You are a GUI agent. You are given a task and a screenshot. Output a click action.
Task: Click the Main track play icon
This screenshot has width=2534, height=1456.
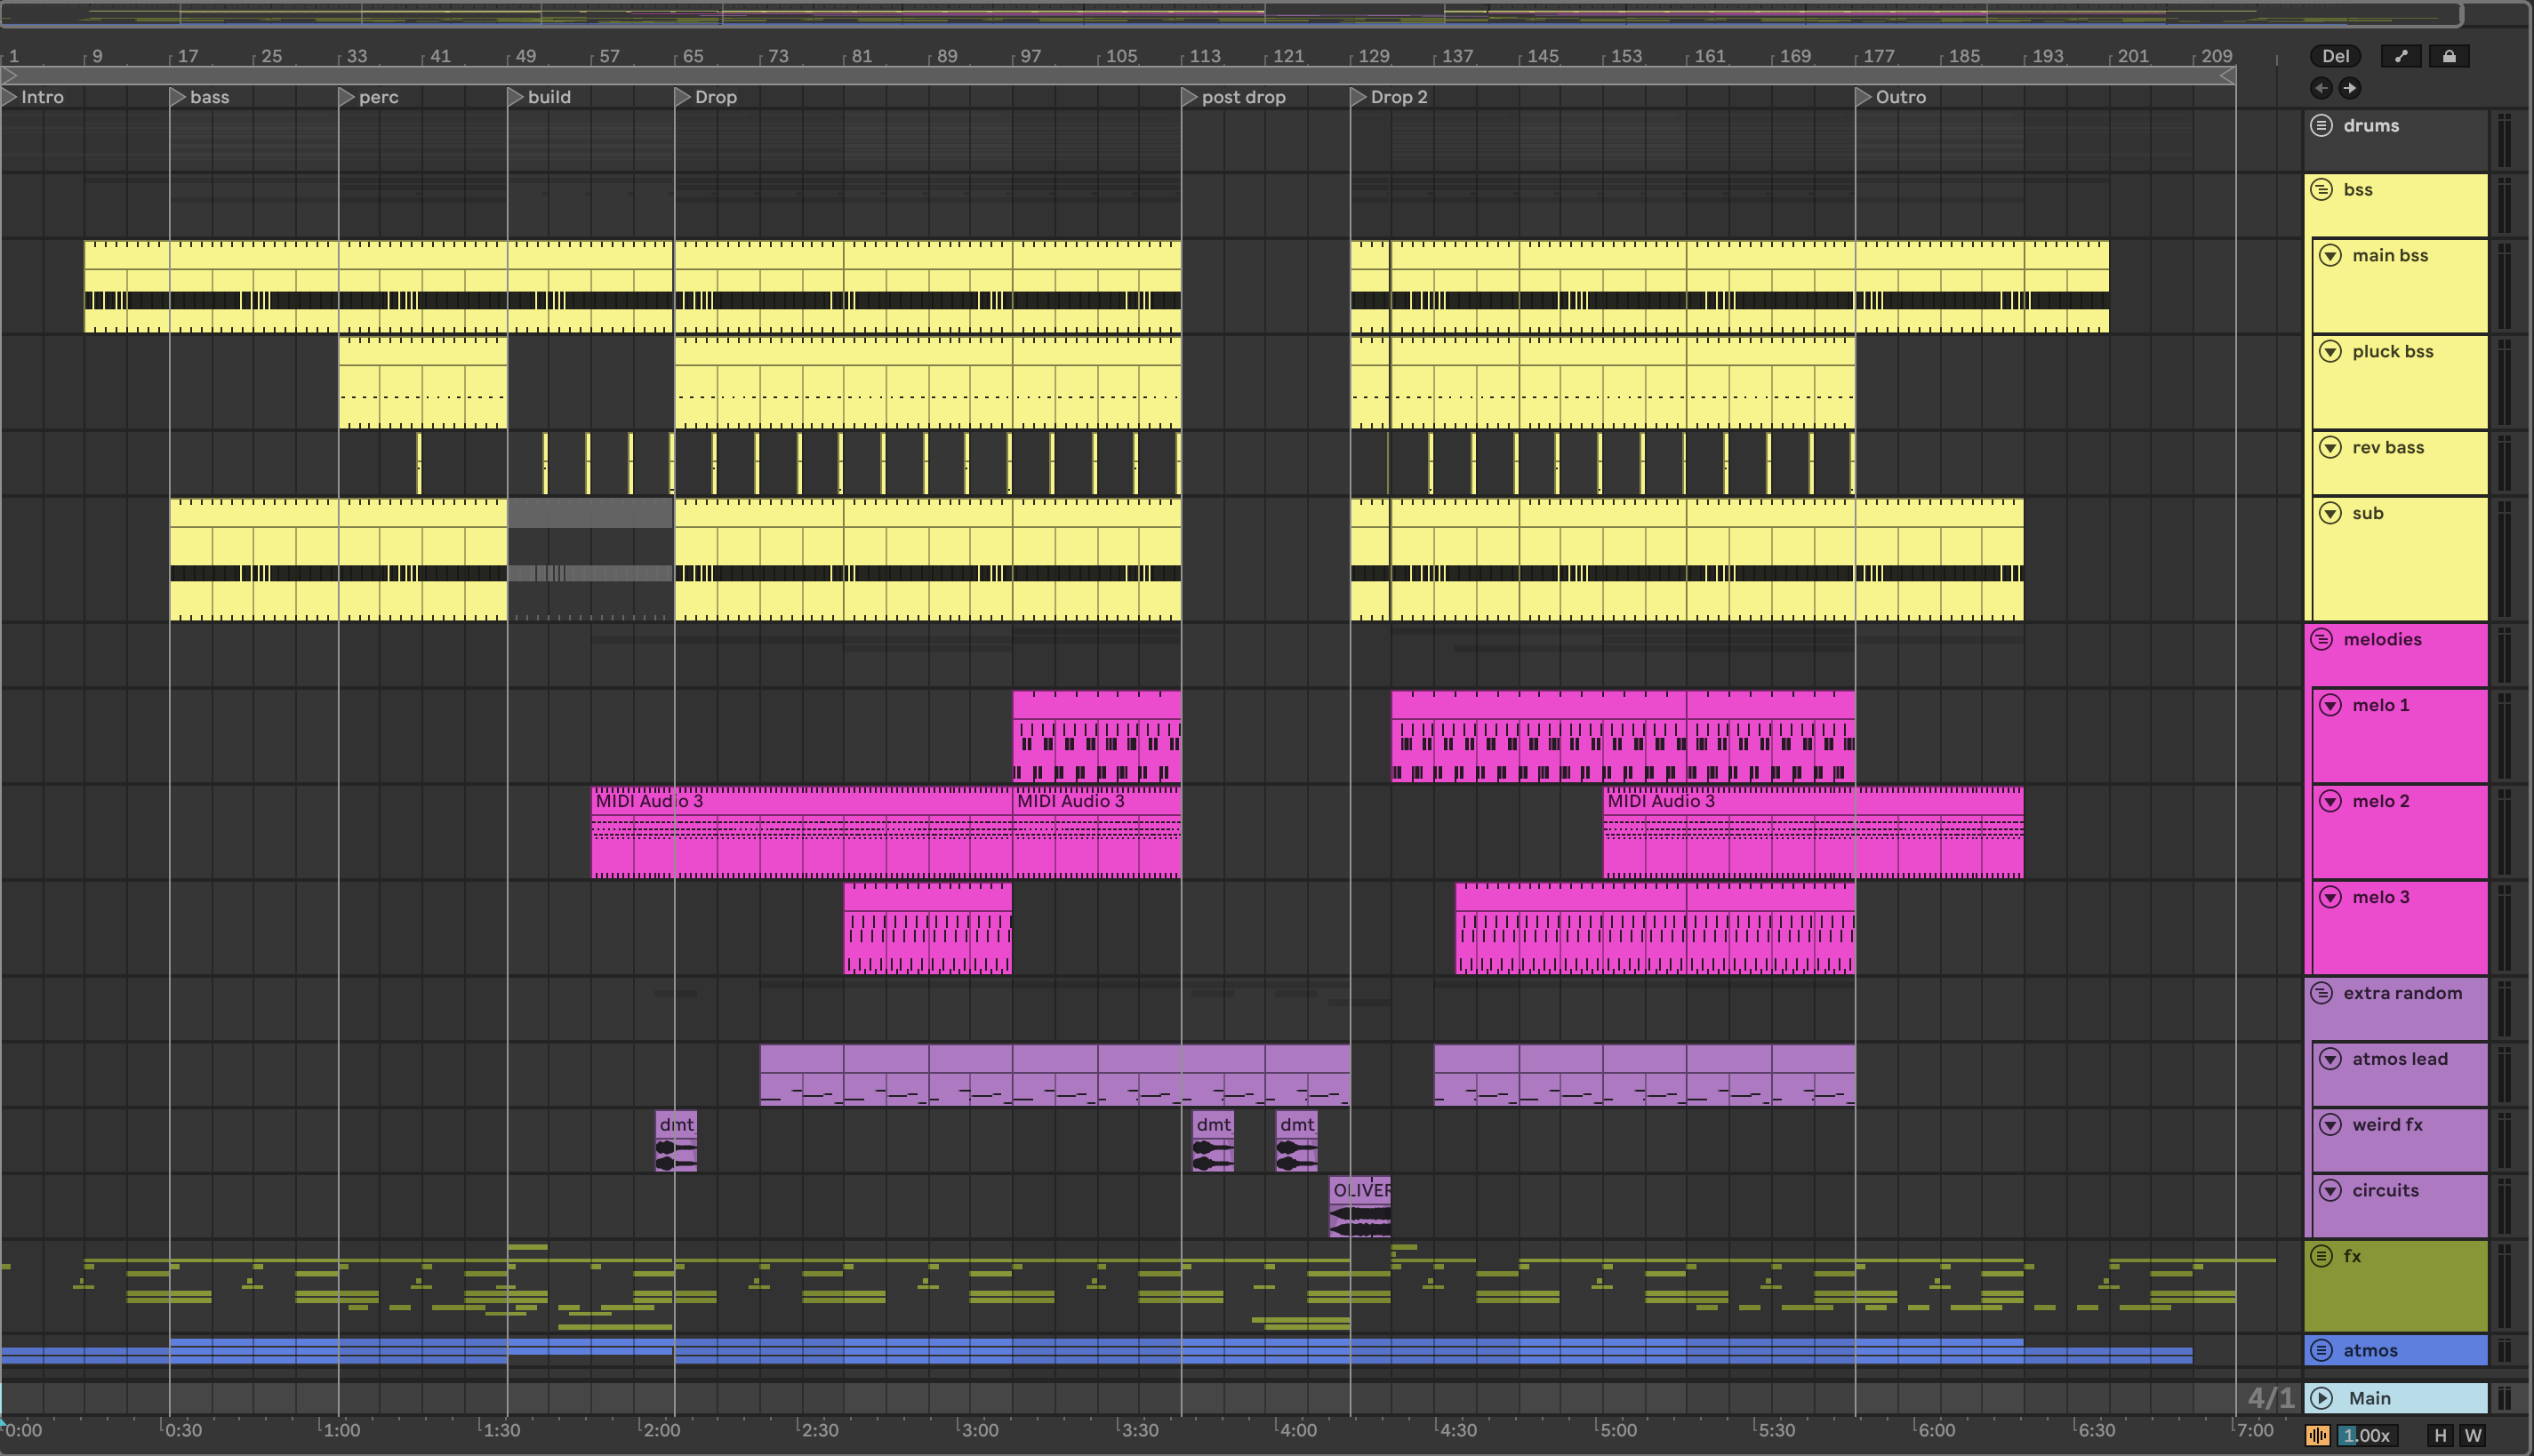(x=2322, y=1398)
